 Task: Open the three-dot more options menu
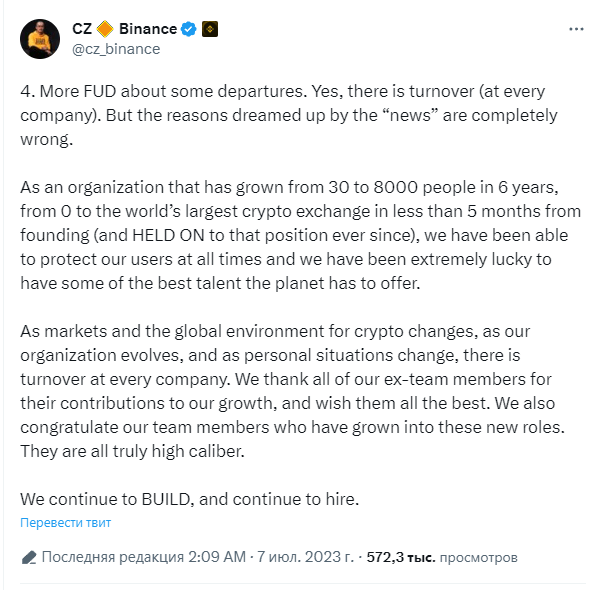(x=576, y=29)
